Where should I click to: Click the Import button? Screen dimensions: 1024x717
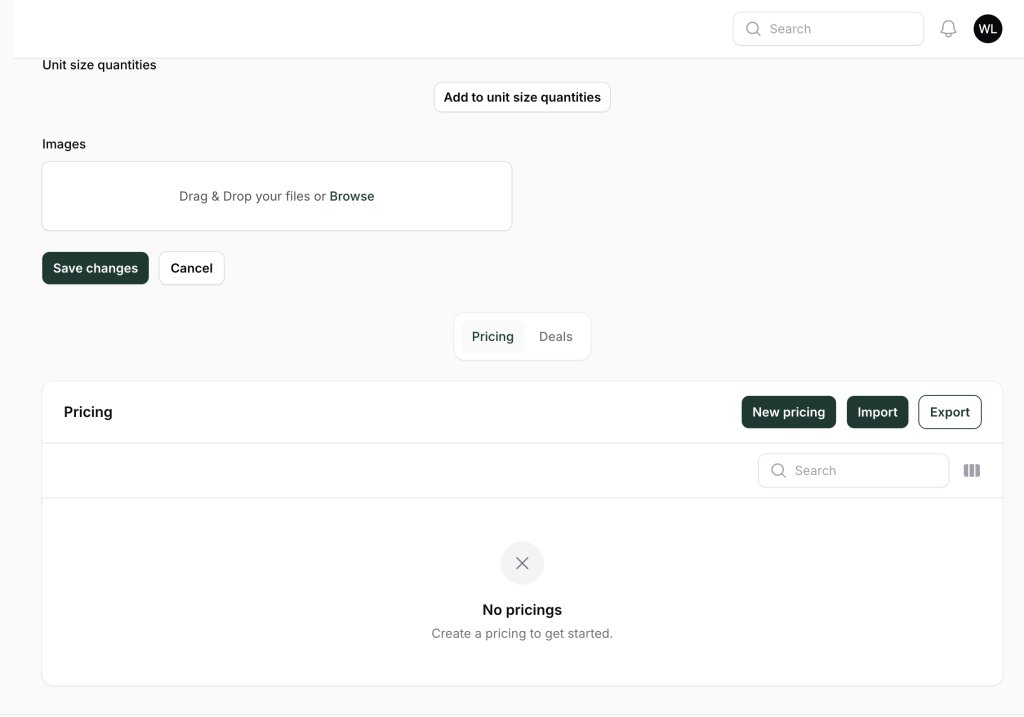point(877,412)
